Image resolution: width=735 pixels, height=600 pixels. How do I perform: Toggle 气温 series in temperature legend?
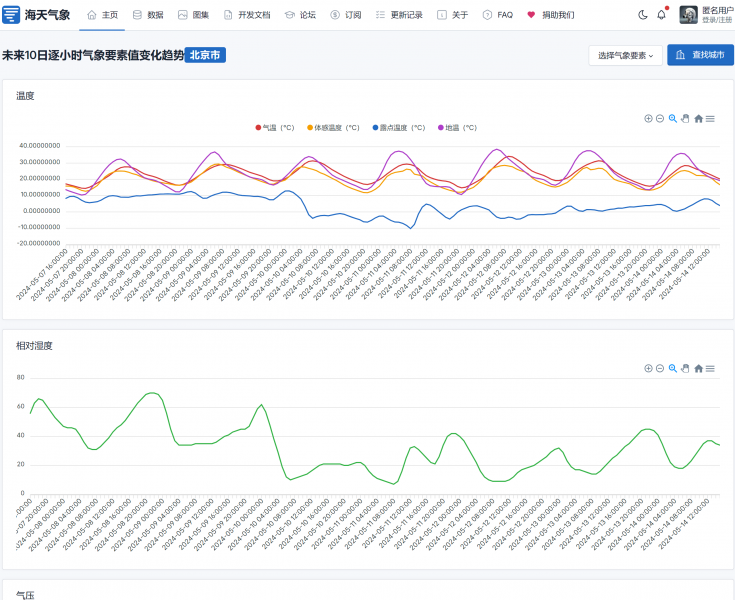[x=275, y=128]
